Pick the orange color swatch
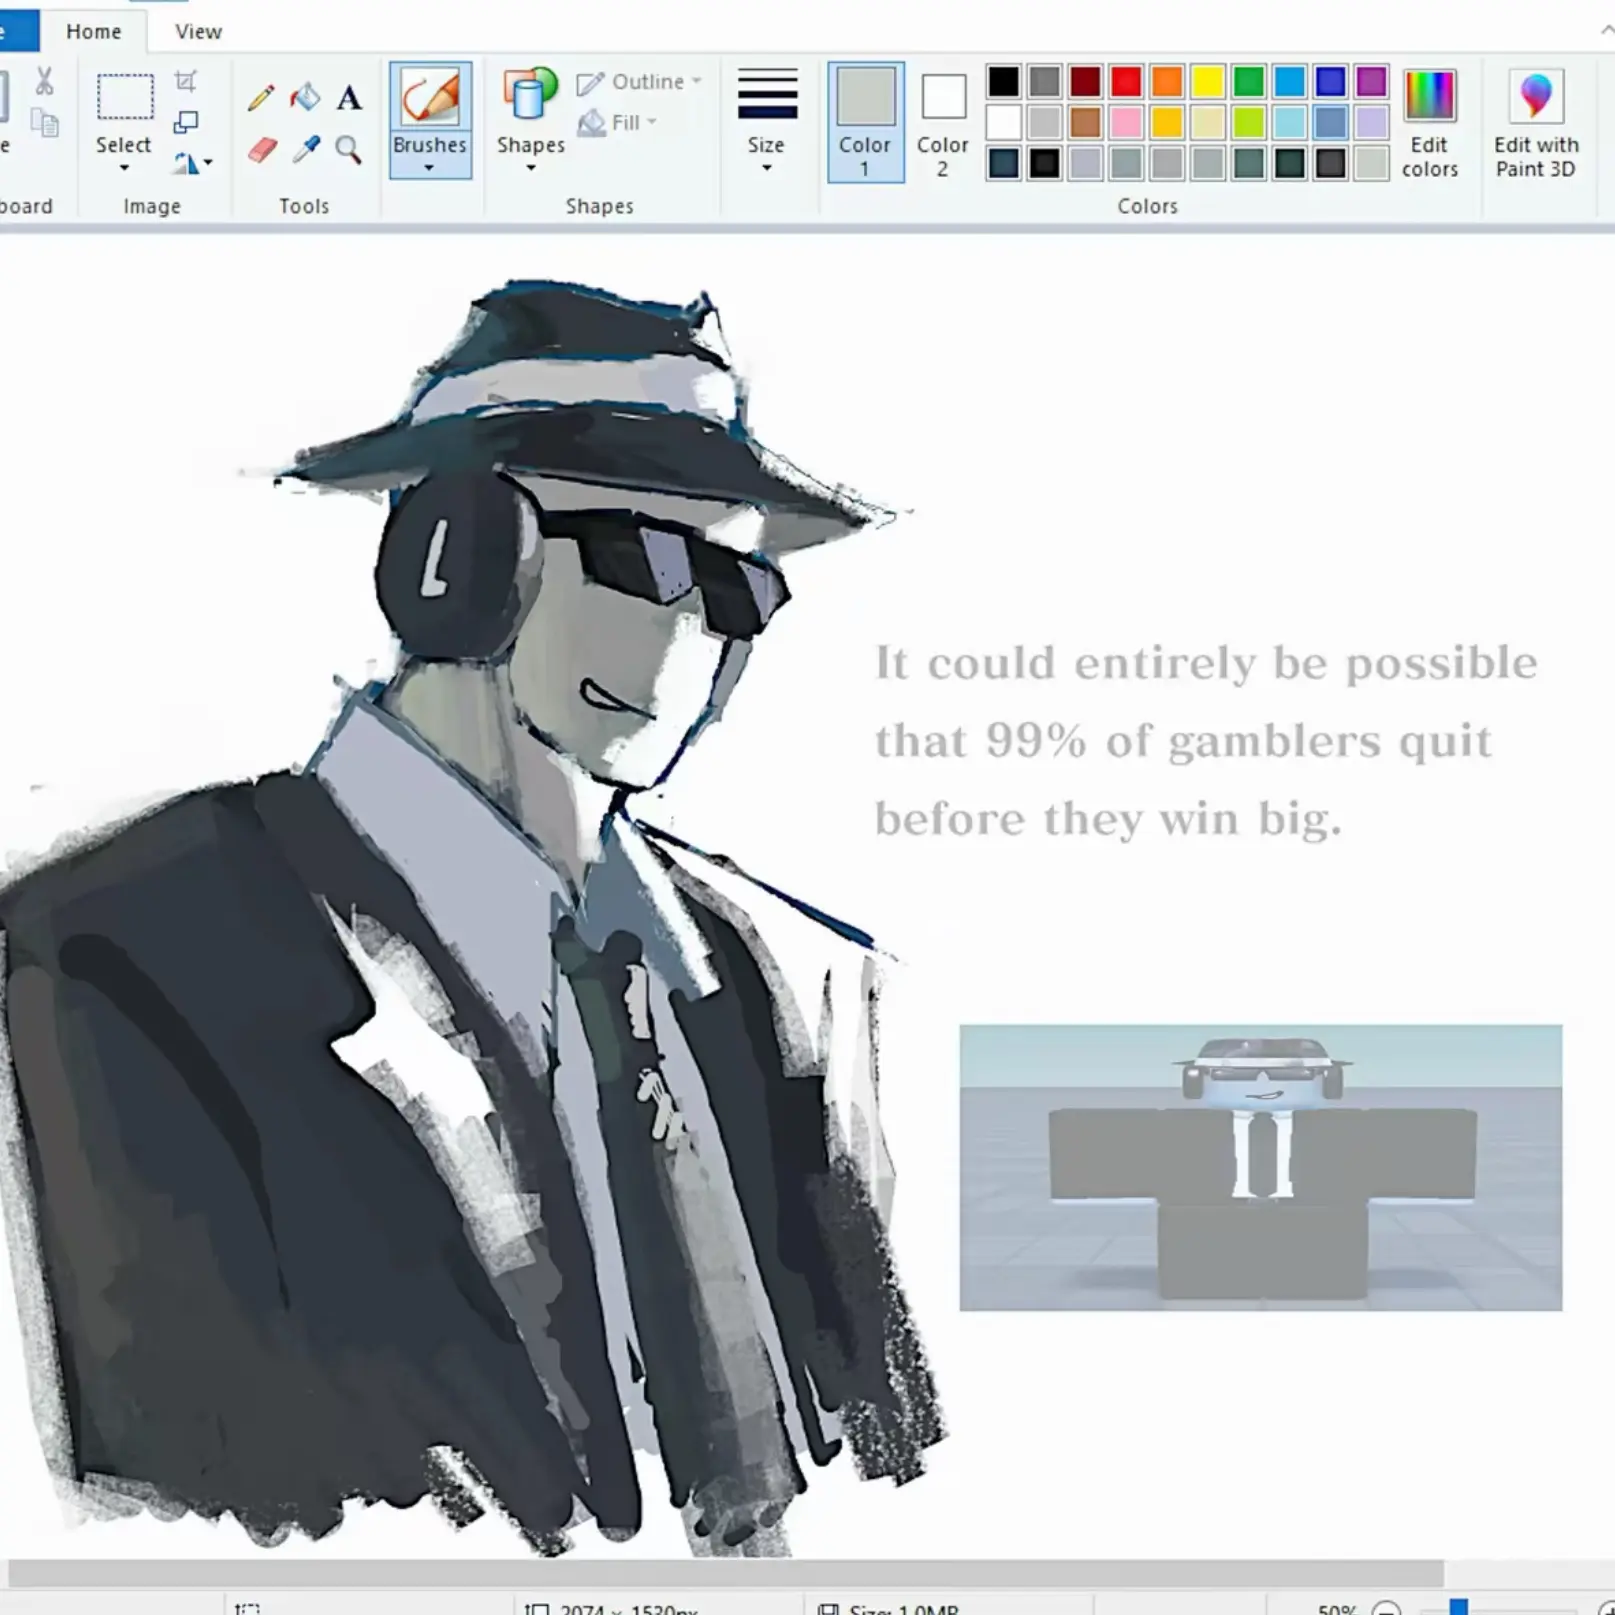 pyautogui.click(x=1167, y=81)
